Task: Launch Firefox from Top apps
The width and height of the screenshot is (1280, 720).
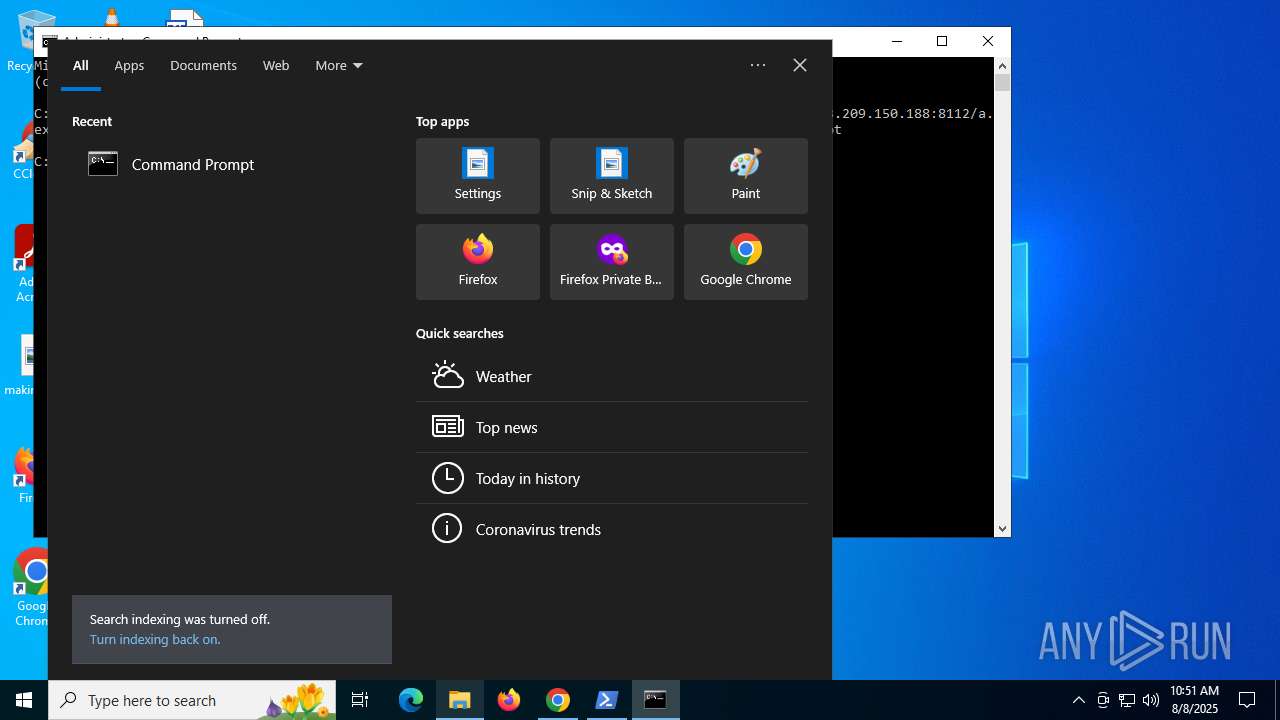Action: pos(478,262)
